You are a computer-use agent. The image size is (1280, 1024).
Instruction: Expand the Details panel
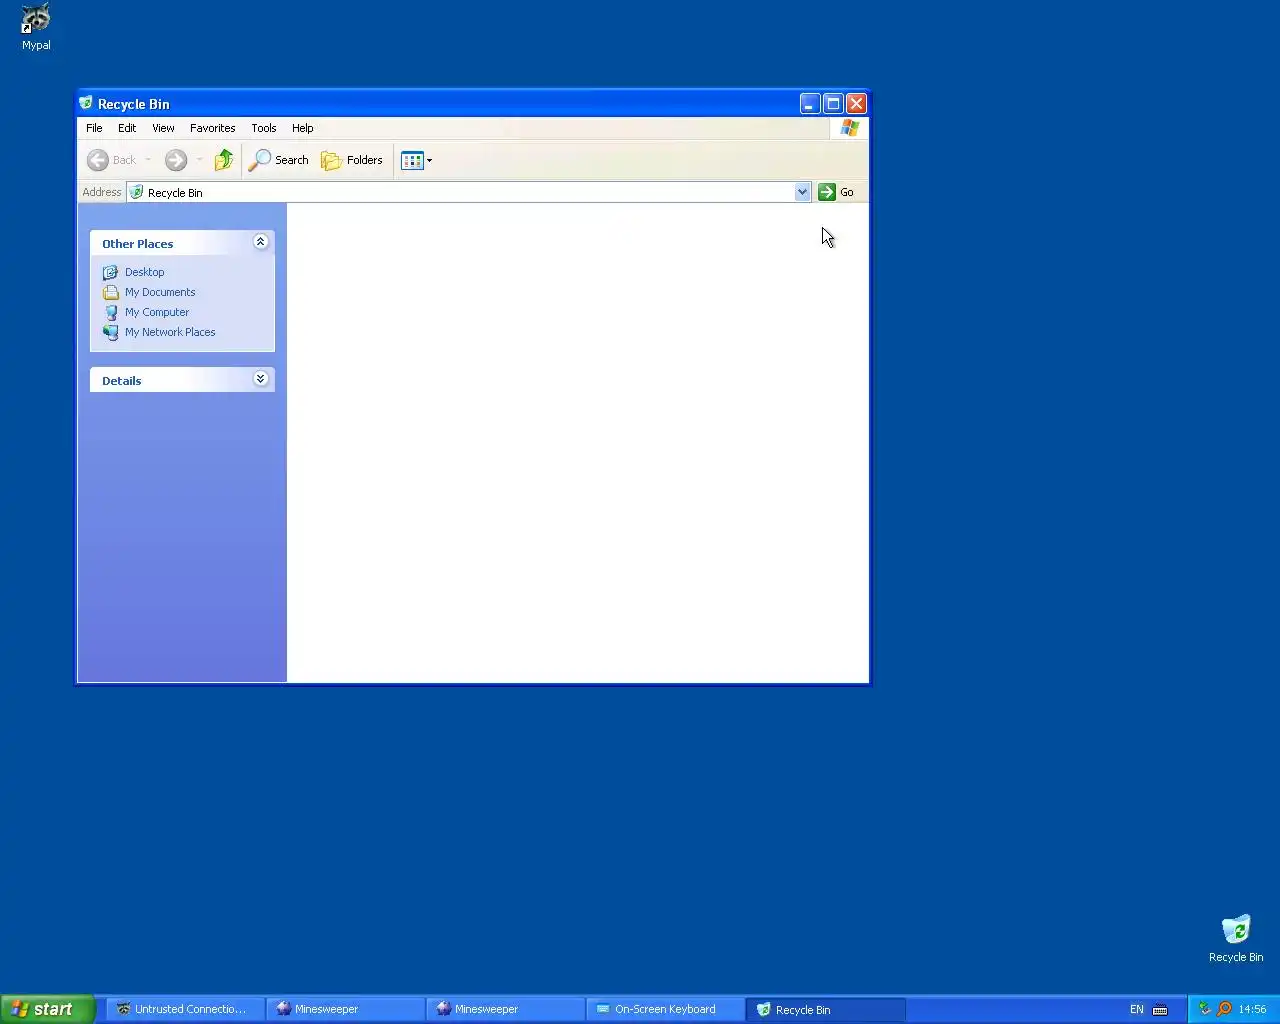pos(260,379)
